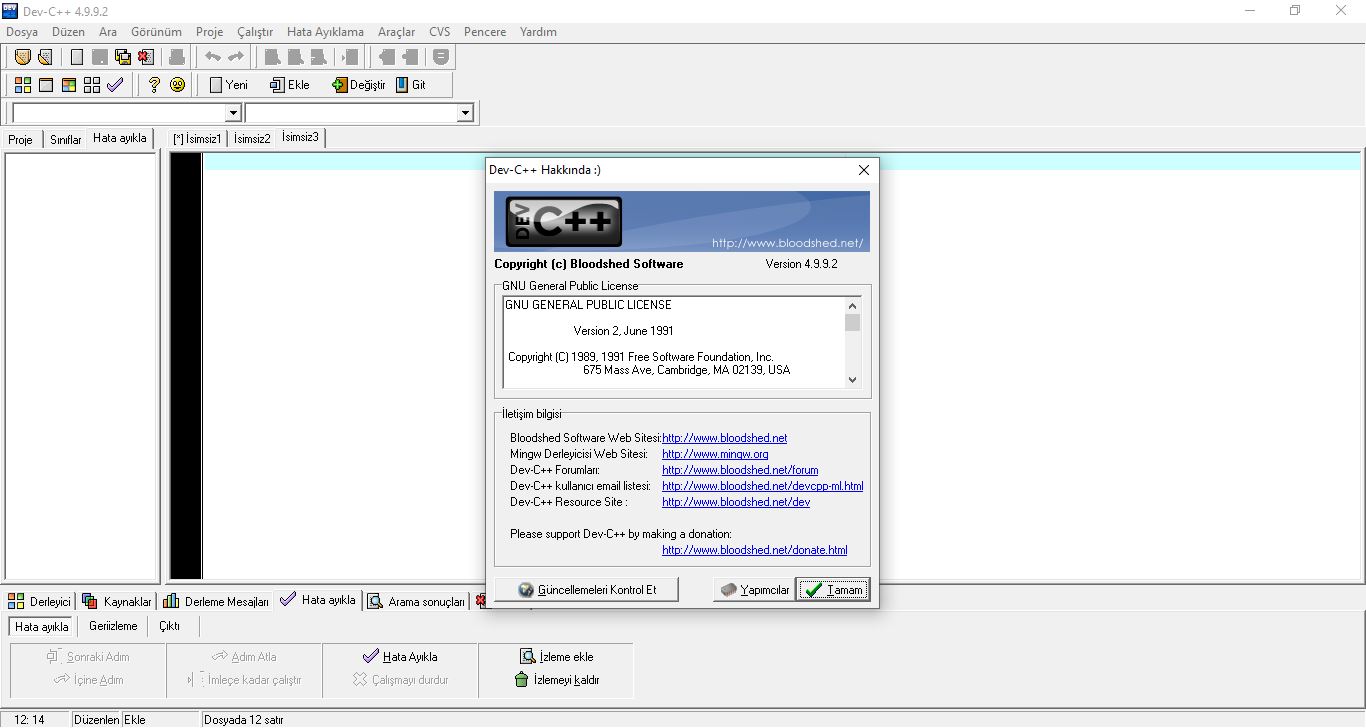Select the Geriizleme debug sub-tab
Screen dimensions: 1366x728
[x=113, y=626]
